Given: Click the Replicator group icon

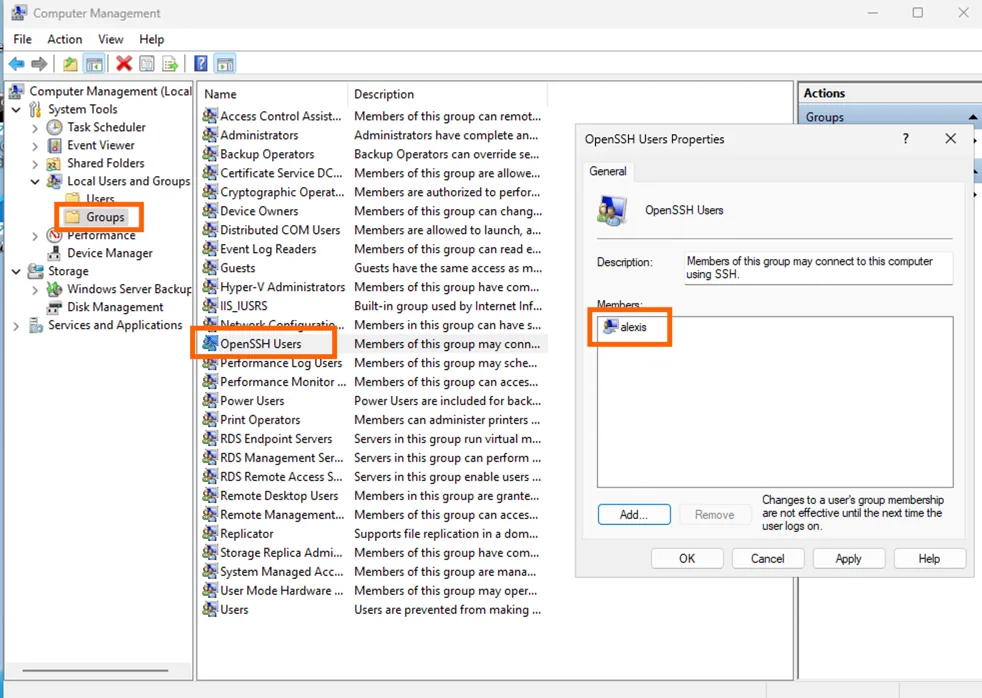Looking at the screenshot, I should pyautogui.click(x=210, y=533).
